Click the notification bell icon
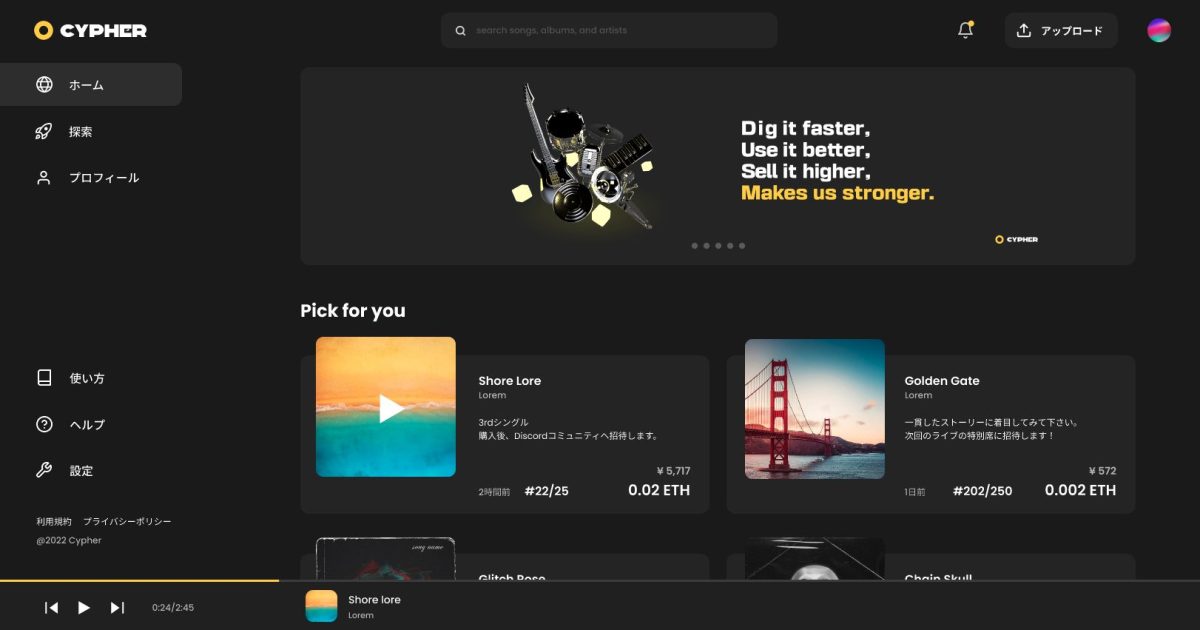 [x=965, y=30]
